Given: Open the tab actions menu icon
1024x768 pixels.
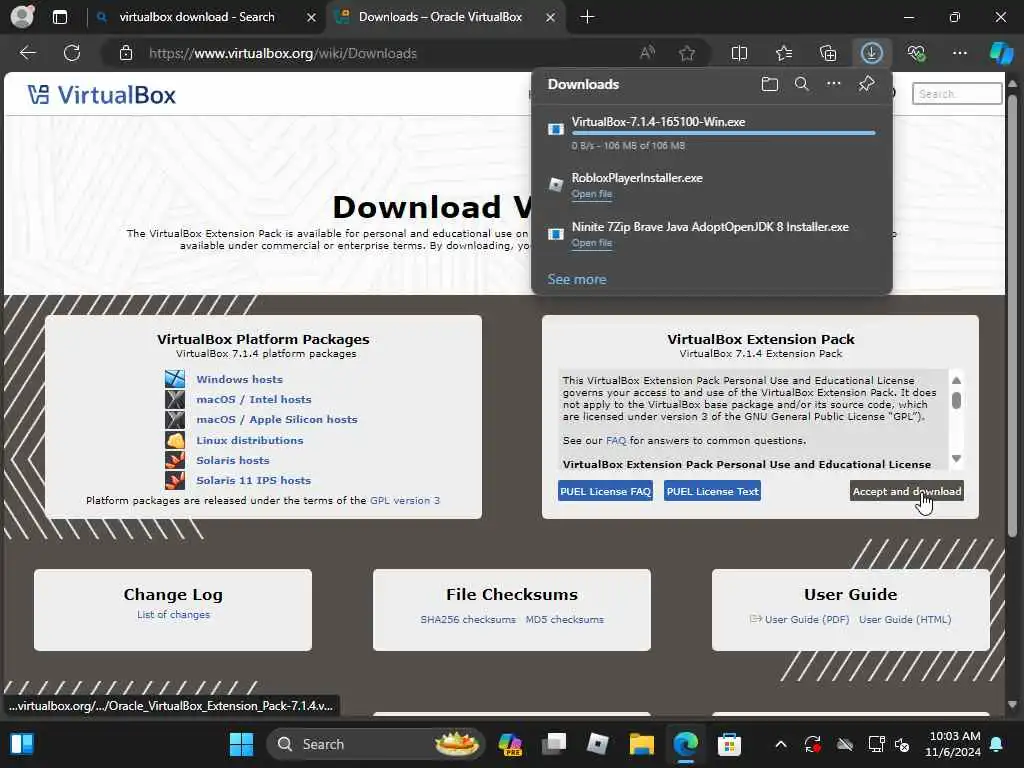Looking at the screenshot, I should 59,17.
